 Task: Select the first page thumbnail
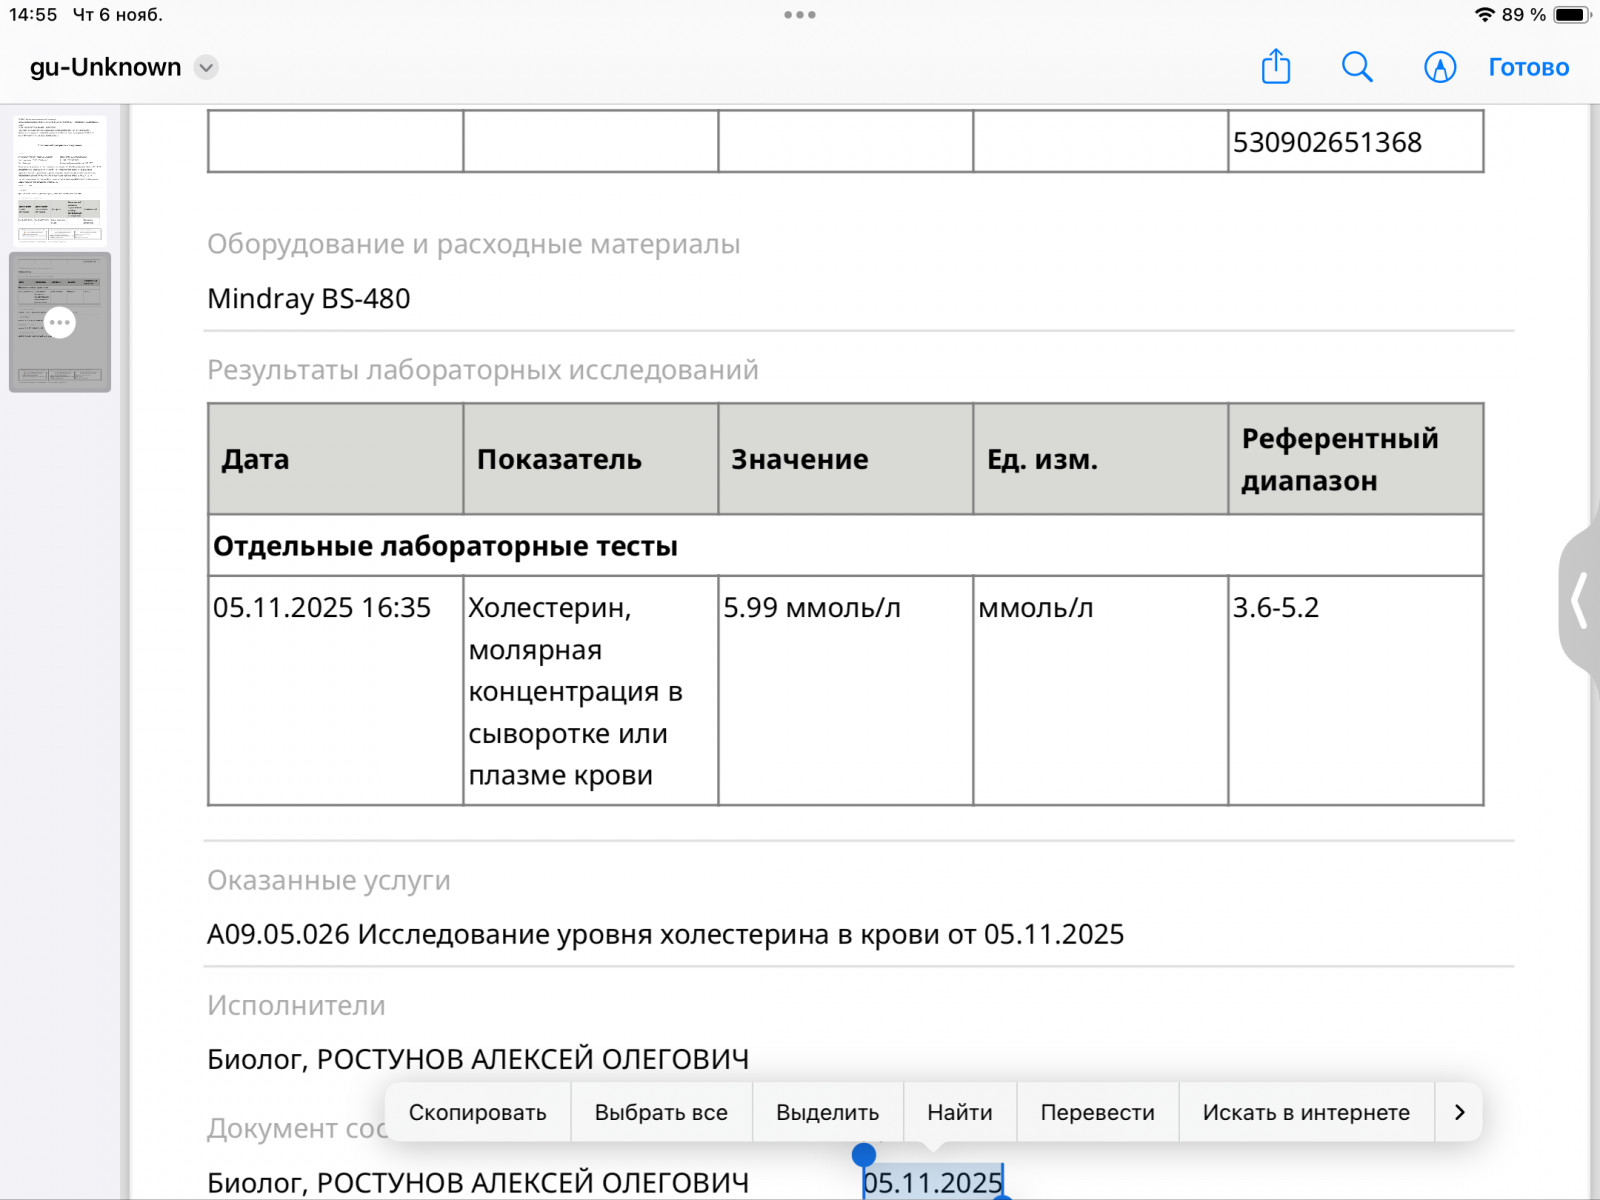(x=60, y=180)
